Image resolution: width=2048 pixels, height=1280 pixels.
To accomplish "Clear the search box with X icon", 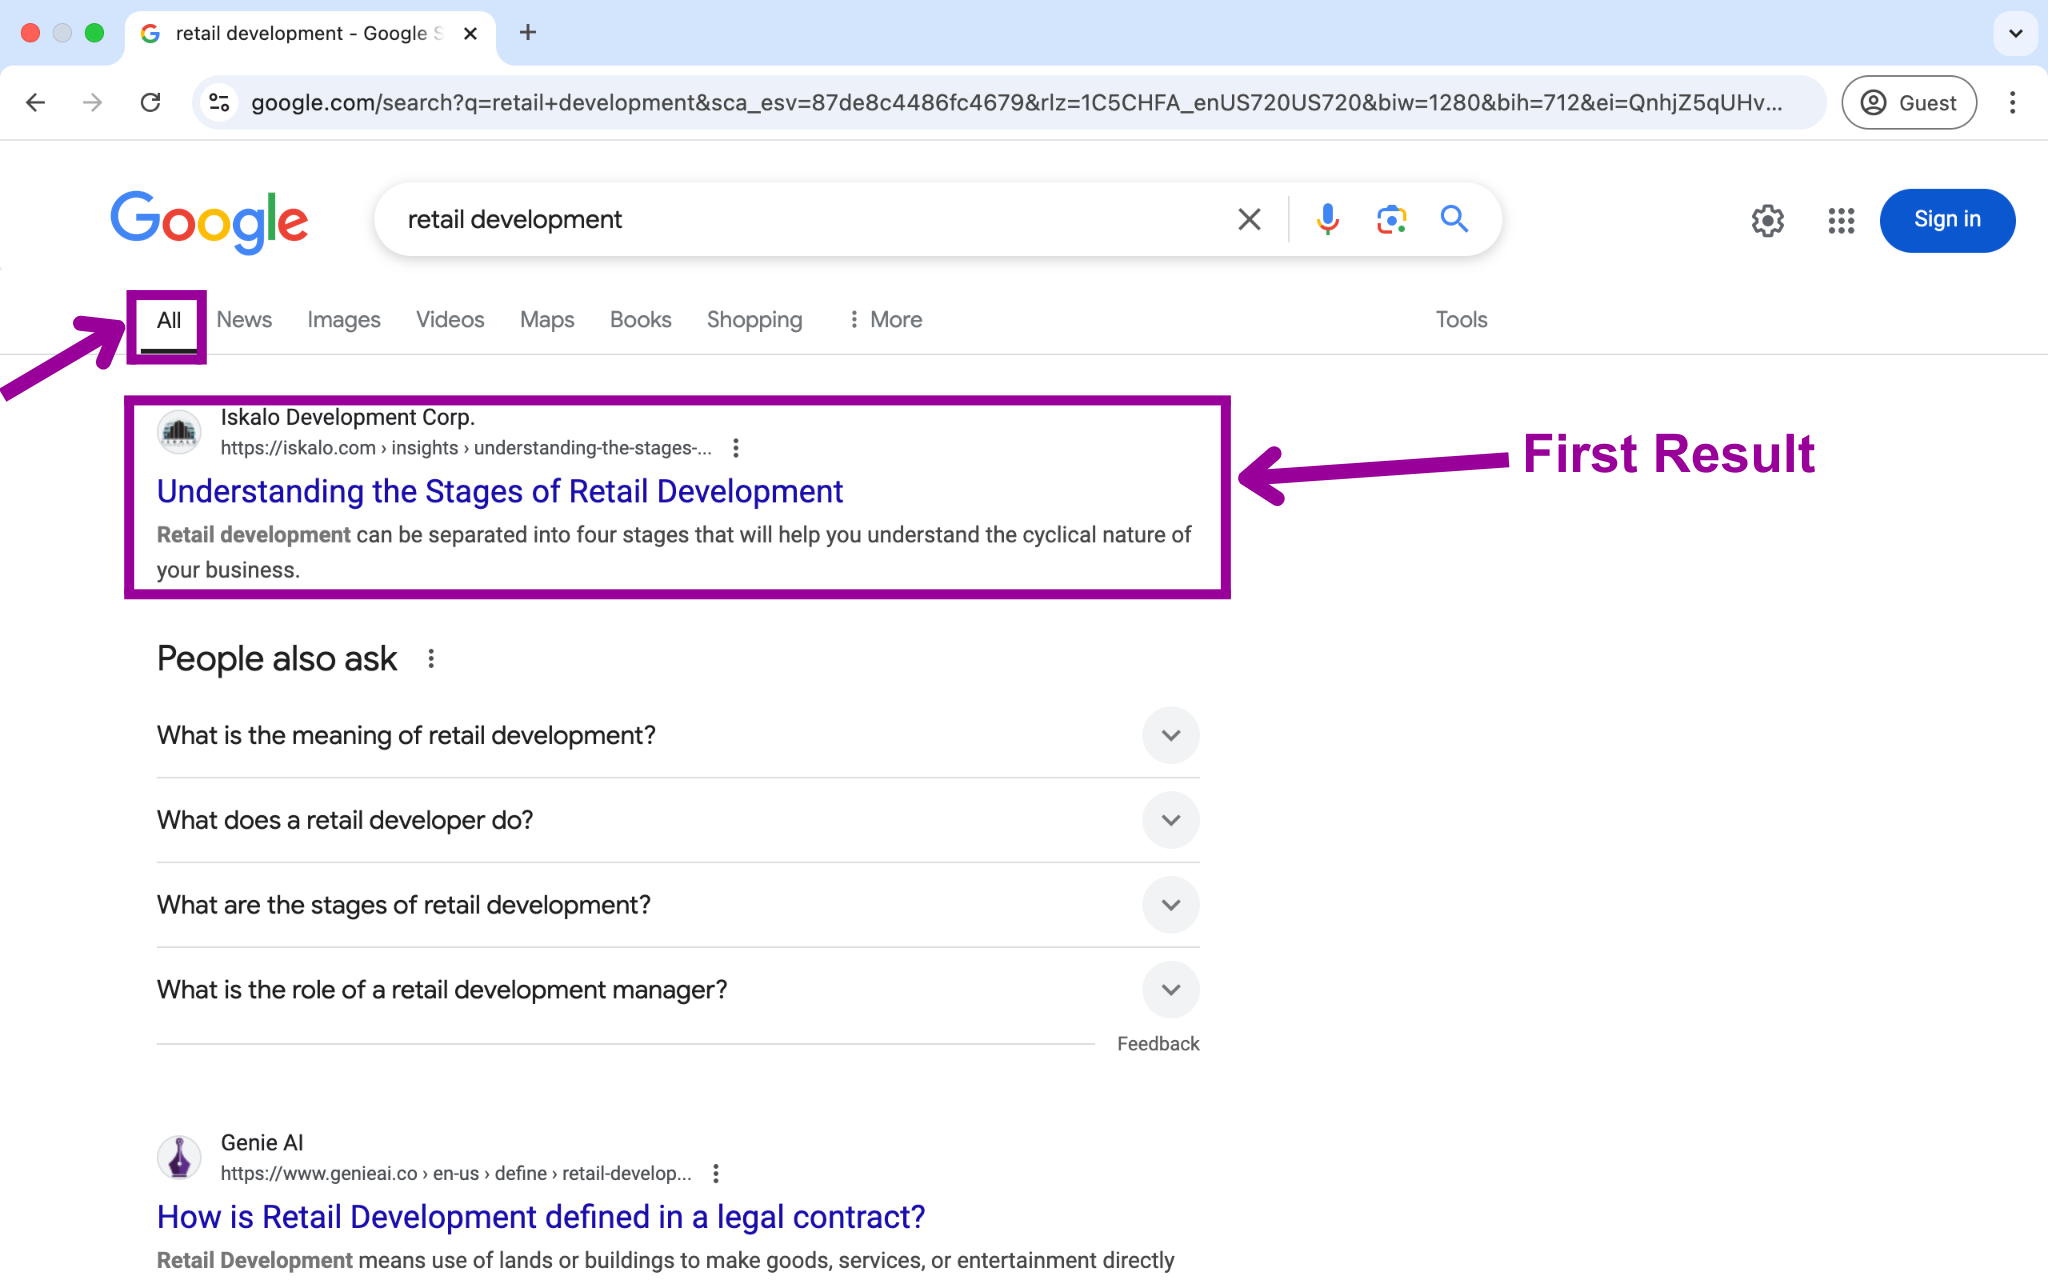I will click(1249, 219).
